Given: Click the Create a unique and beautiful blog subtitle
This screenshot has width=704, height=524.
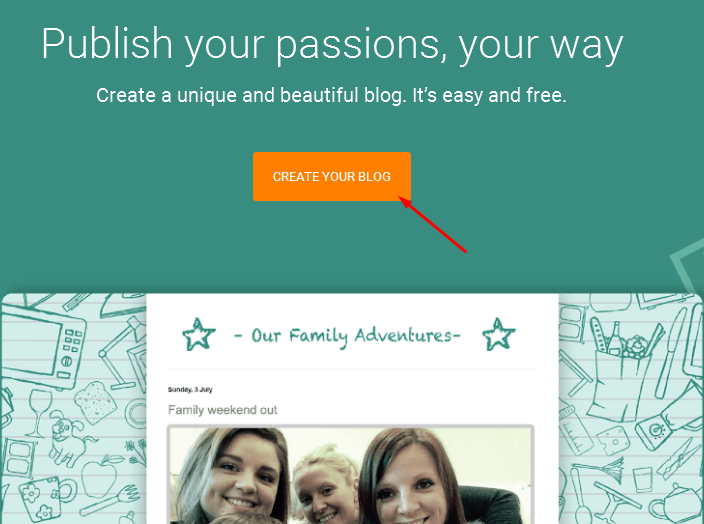Looking at the screenshot, I should pyautogui.click(x=331, y=95).
